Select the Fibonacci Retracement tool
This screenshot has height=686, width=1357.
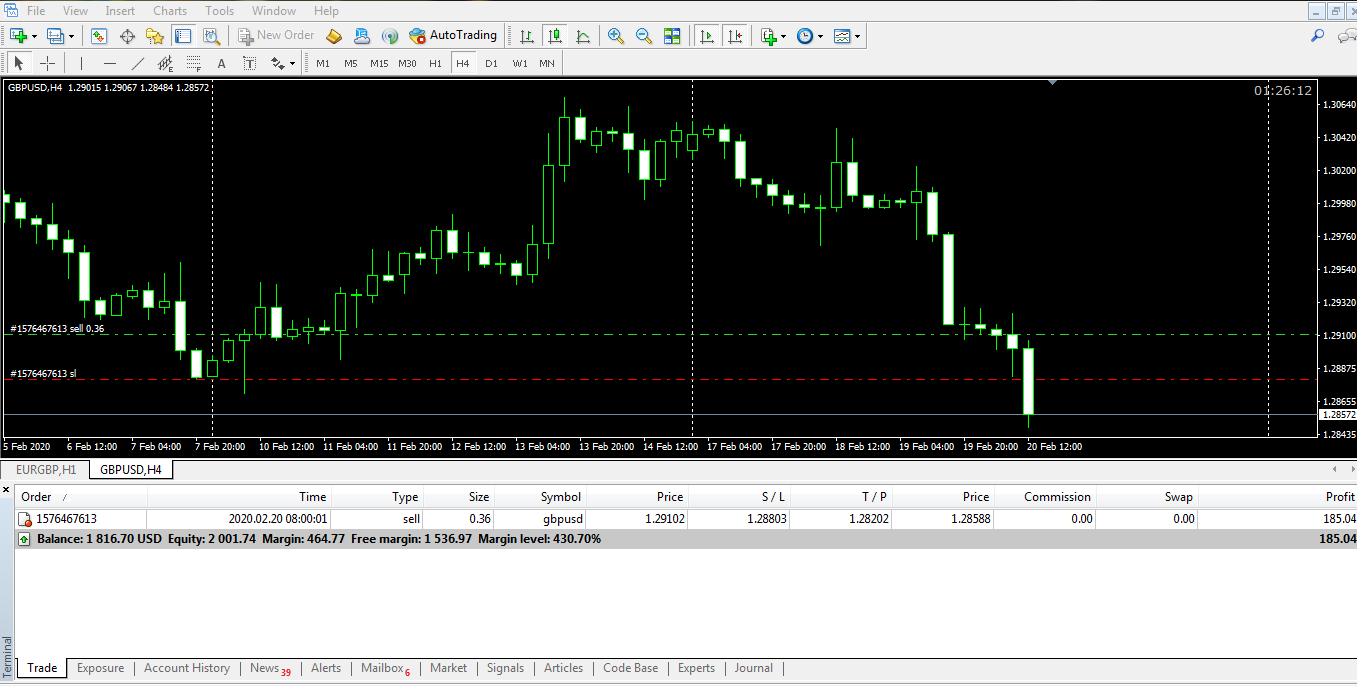(194, 63)
